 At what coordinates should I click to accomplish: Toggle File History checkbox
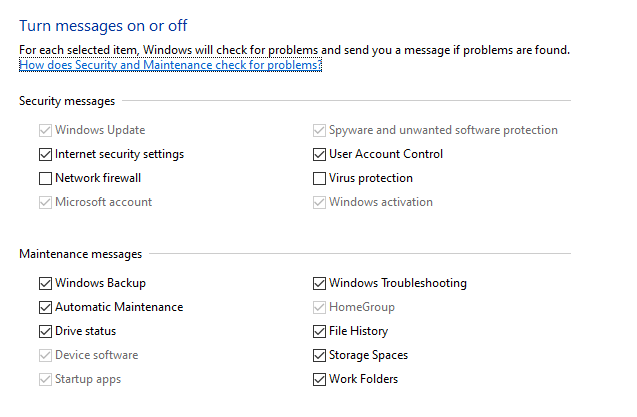click(x=319, y=331)
